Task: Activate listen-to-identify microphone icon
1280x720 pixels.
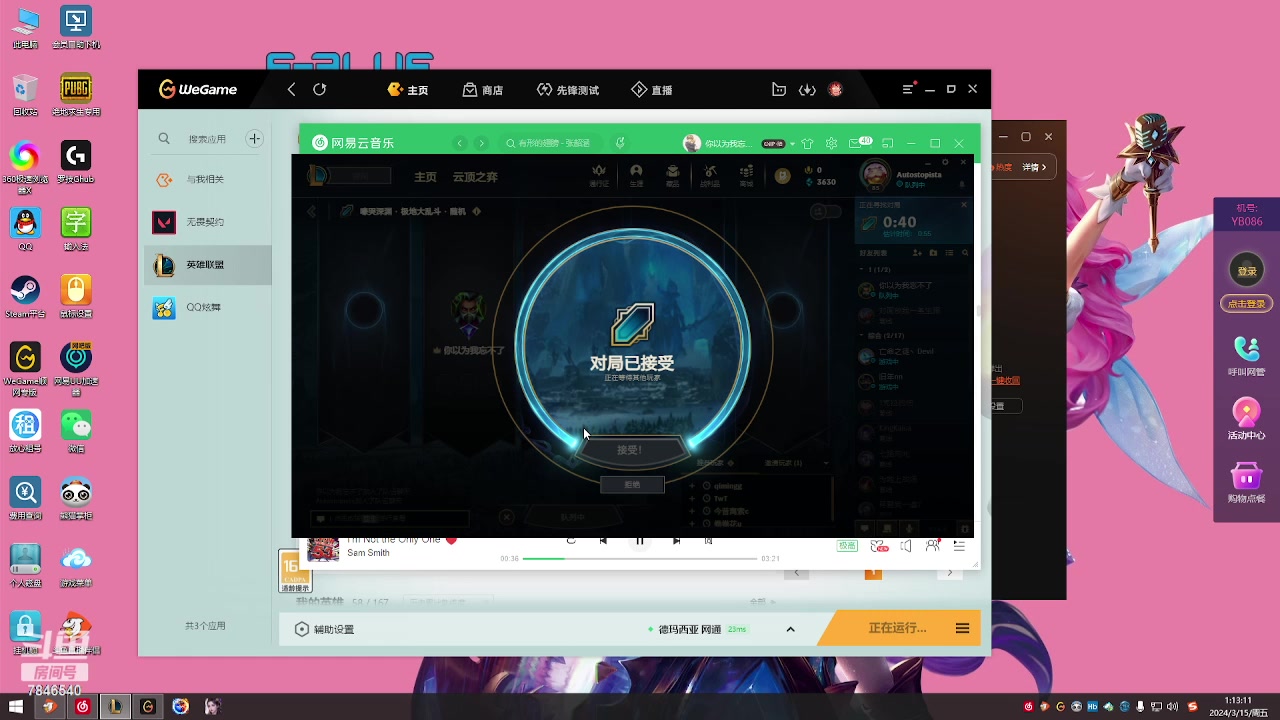Action: [x=620, y=143]
